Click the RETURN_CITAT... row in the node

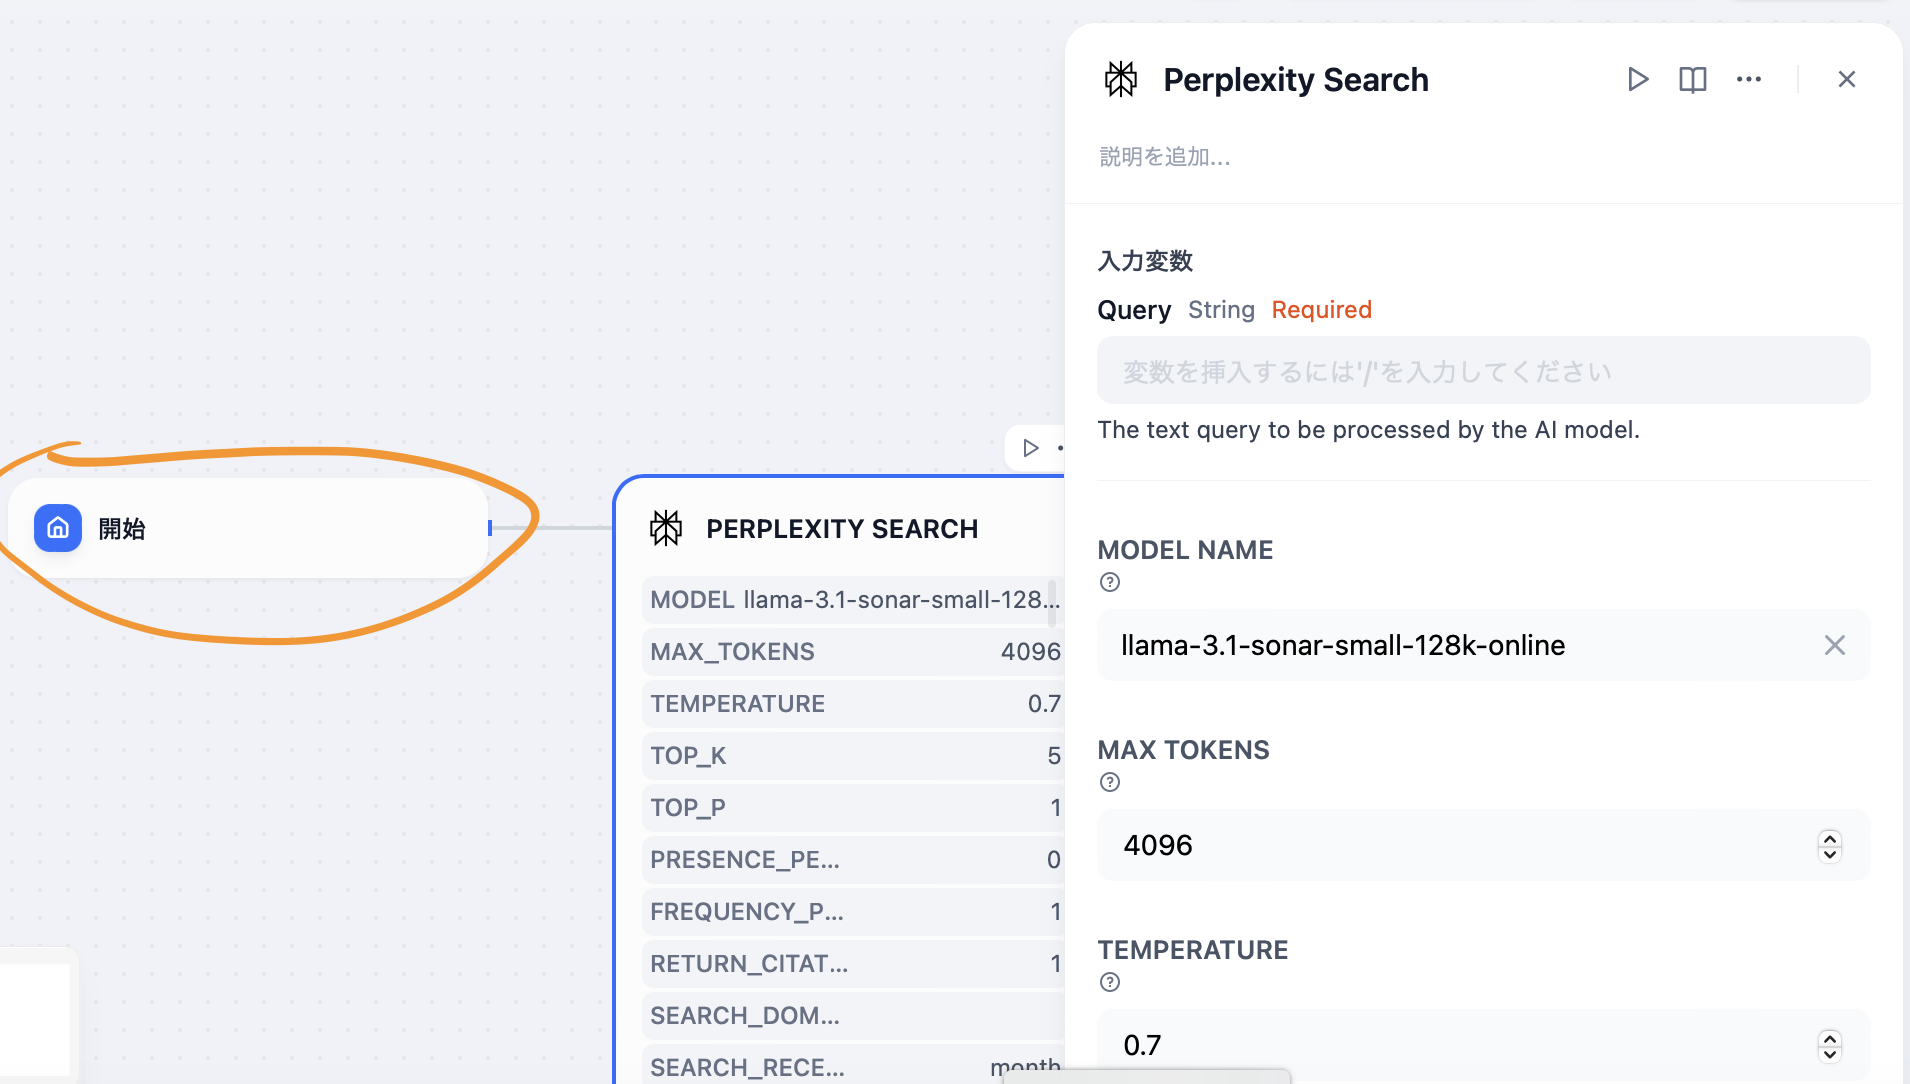[853, 963]
